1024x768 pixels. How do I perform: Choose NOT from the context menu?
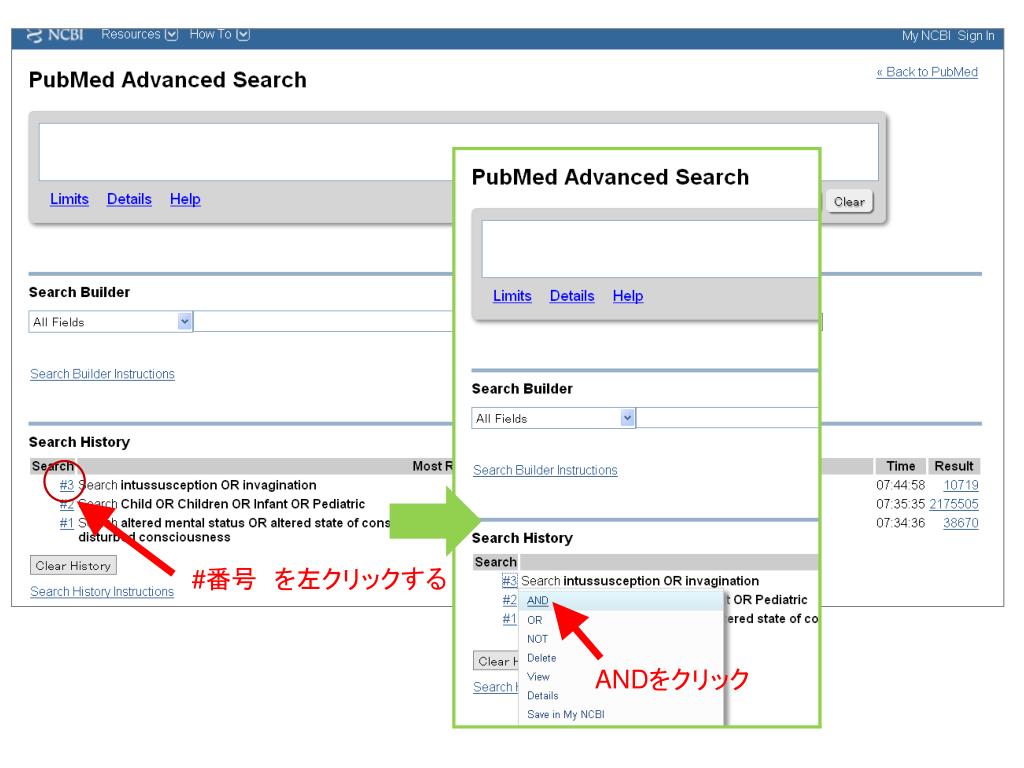coord(537,639)
